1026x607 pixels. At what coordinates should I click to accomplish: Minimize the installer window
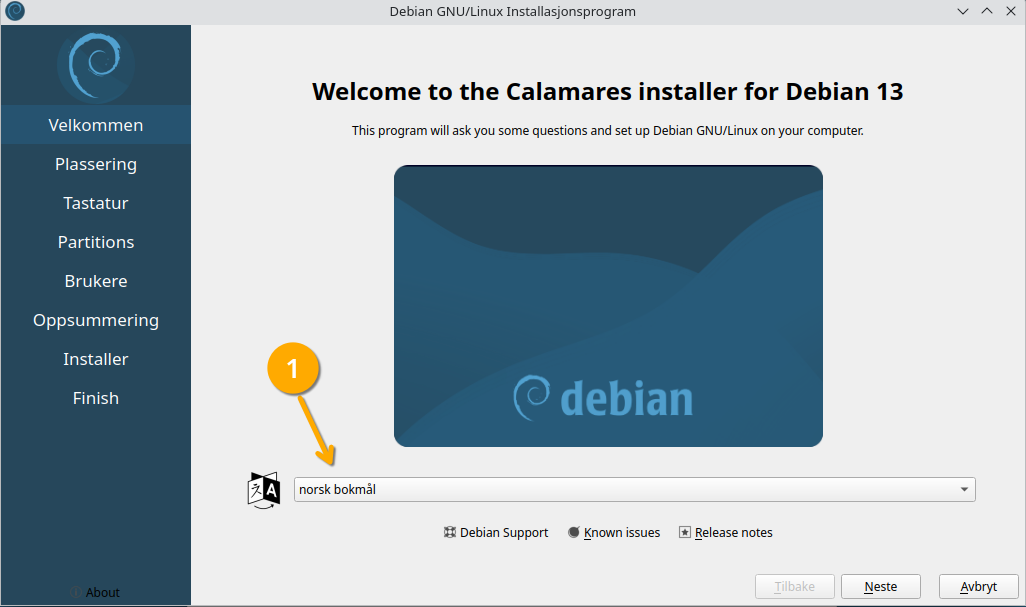click(x=963, y=11)
